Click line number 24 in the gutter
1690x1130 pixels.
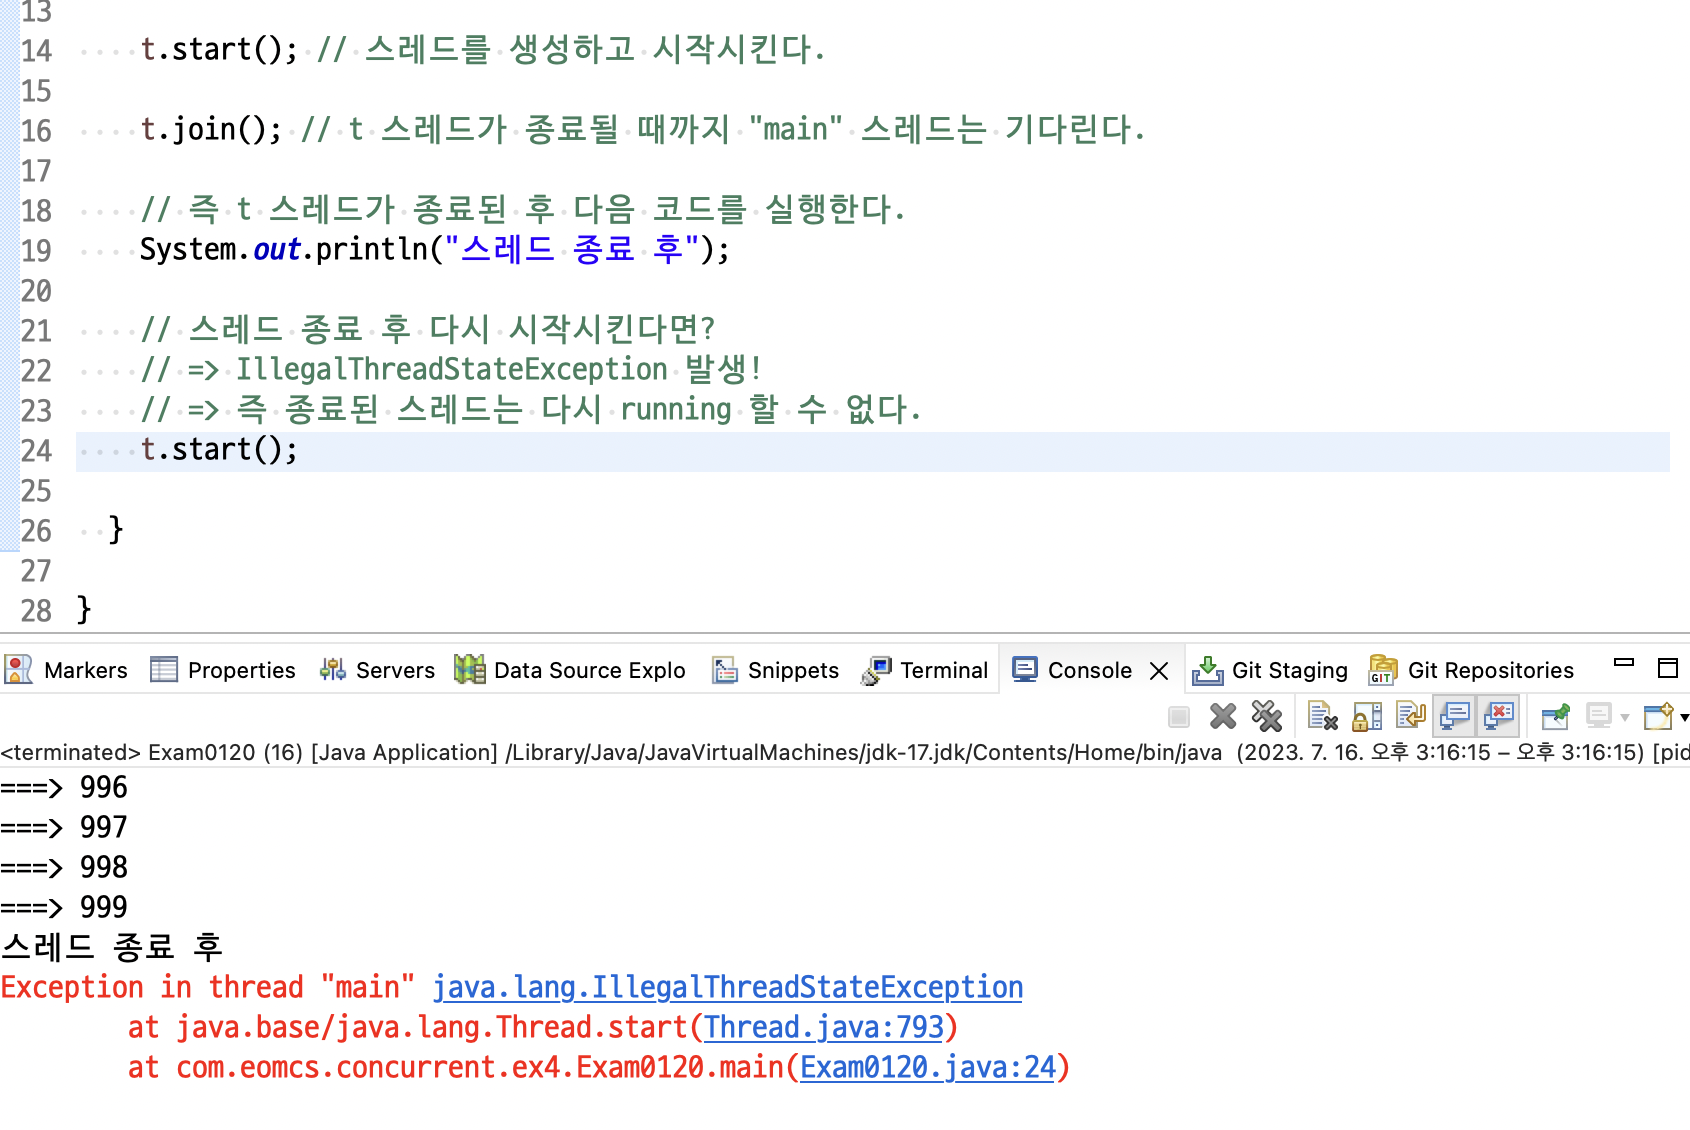click(36, 451)
